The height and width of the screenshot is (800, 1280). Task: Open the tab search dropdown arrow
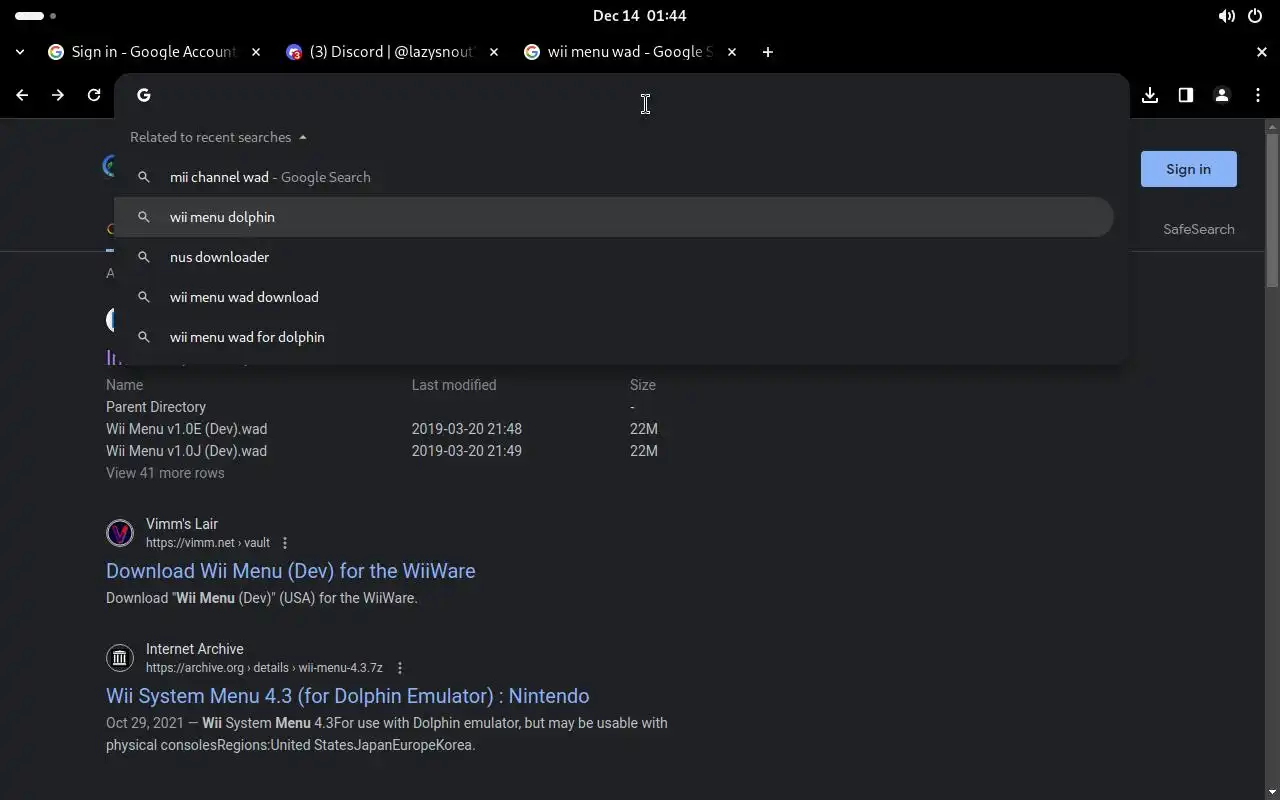point(20,52)
